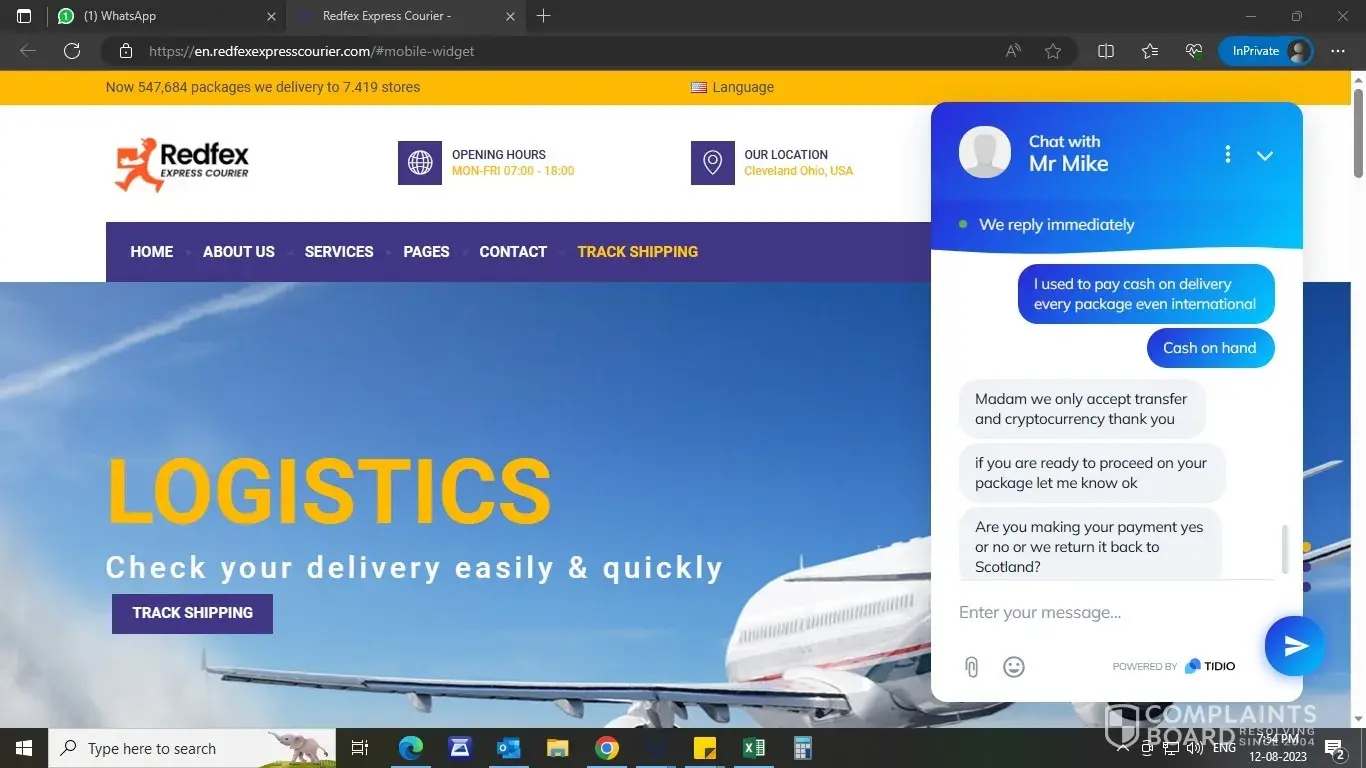Click the 'Cleveland Ohio, USA' location text

[799, 171]
